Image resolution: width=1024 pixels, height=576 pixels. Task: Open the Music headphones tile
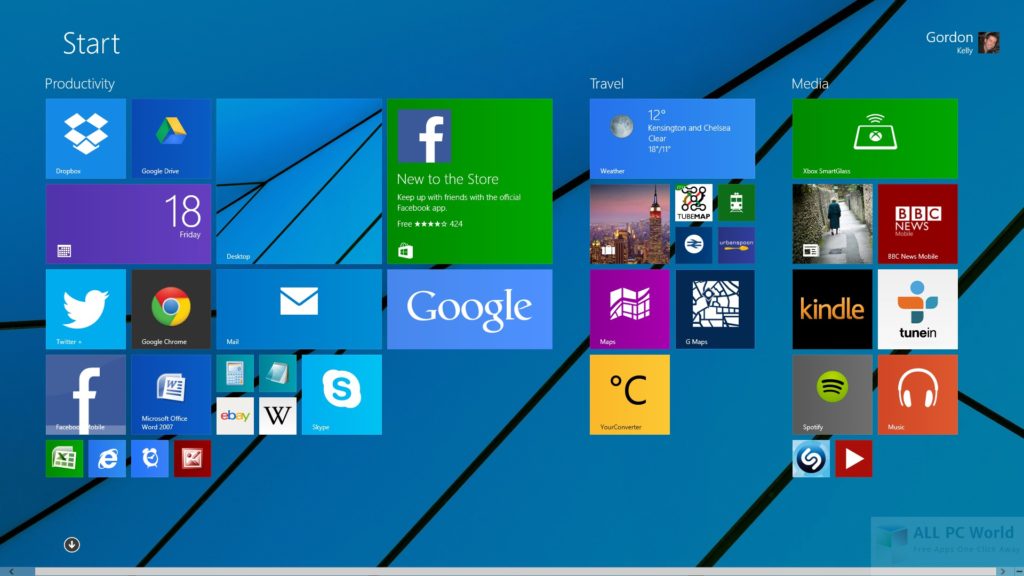tap(918, 394)
